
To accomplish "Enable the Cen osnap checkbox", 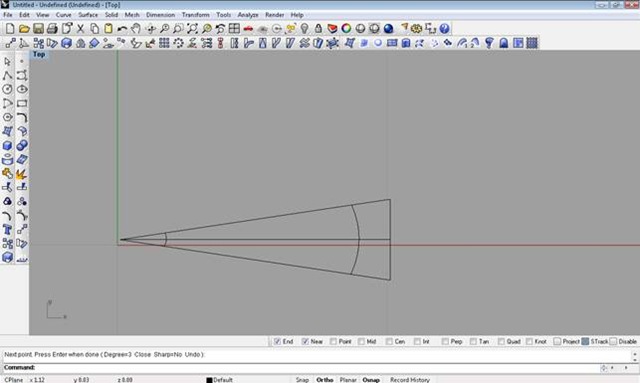I will pos(389,341).
